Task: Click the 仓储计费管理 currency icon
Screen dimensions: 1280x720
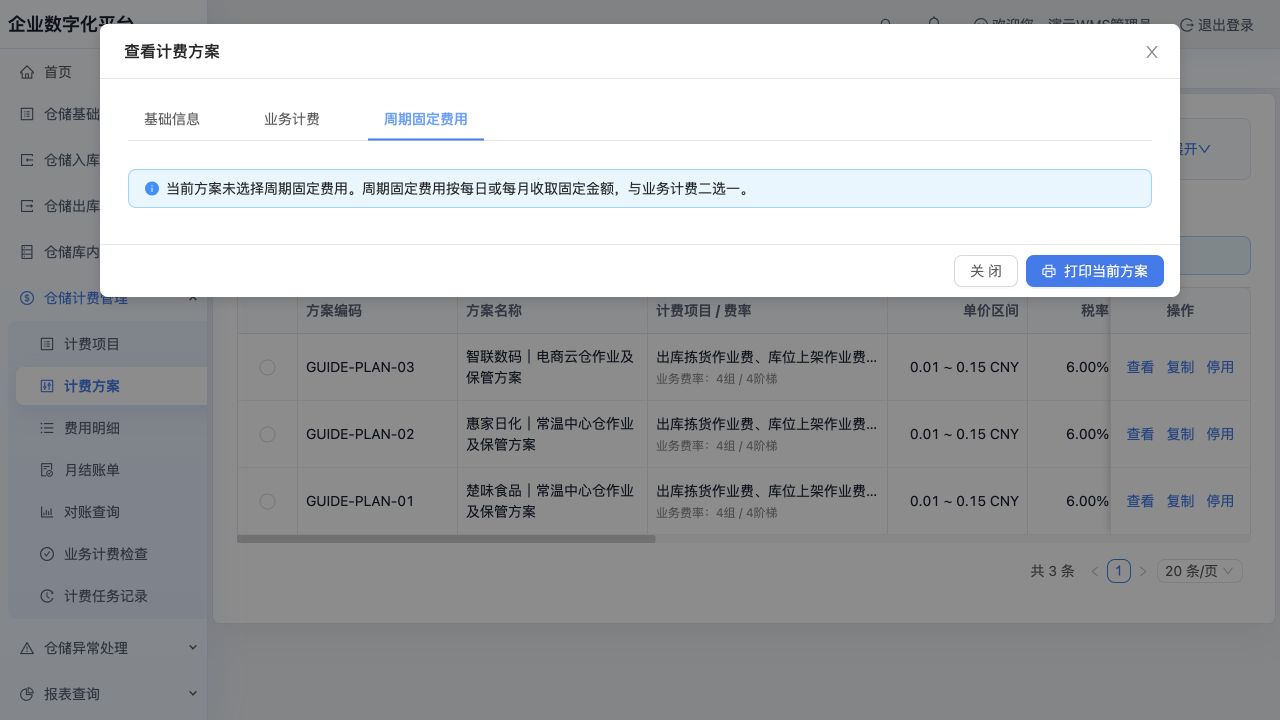Action: 27,298
